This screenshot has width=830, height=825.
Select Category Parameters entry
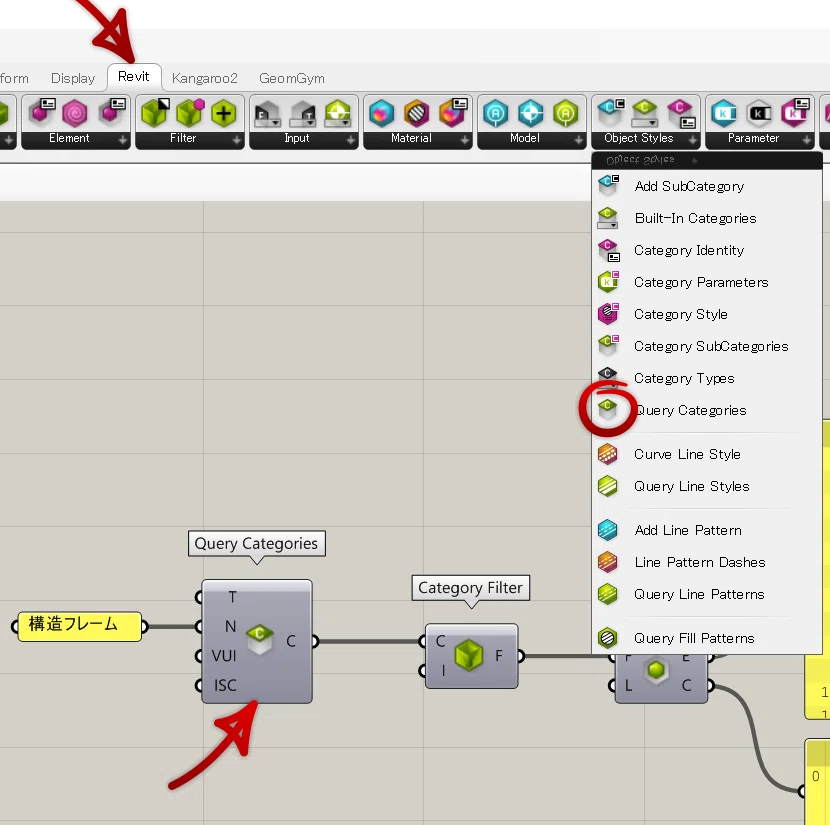707,282
